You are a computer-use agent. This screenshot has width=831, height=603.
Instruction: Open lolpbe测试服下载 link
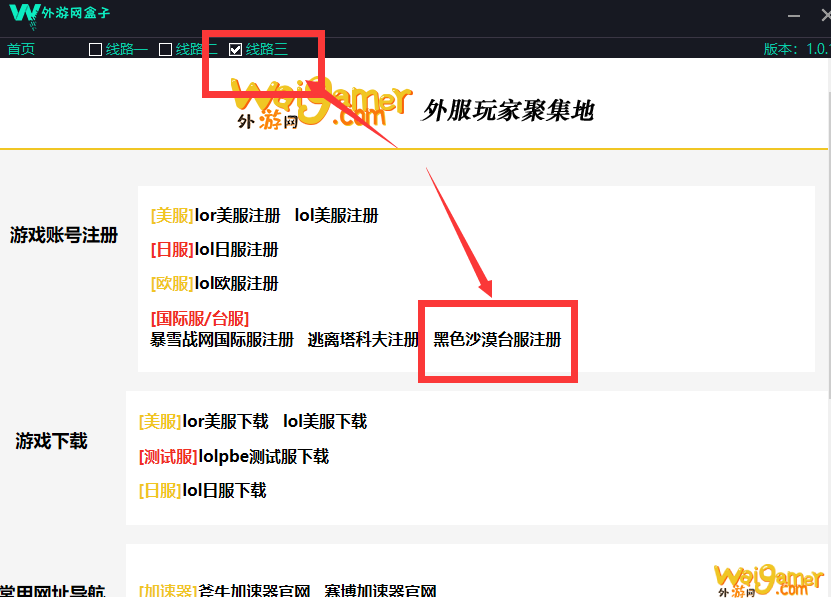(x=263, y=456)
